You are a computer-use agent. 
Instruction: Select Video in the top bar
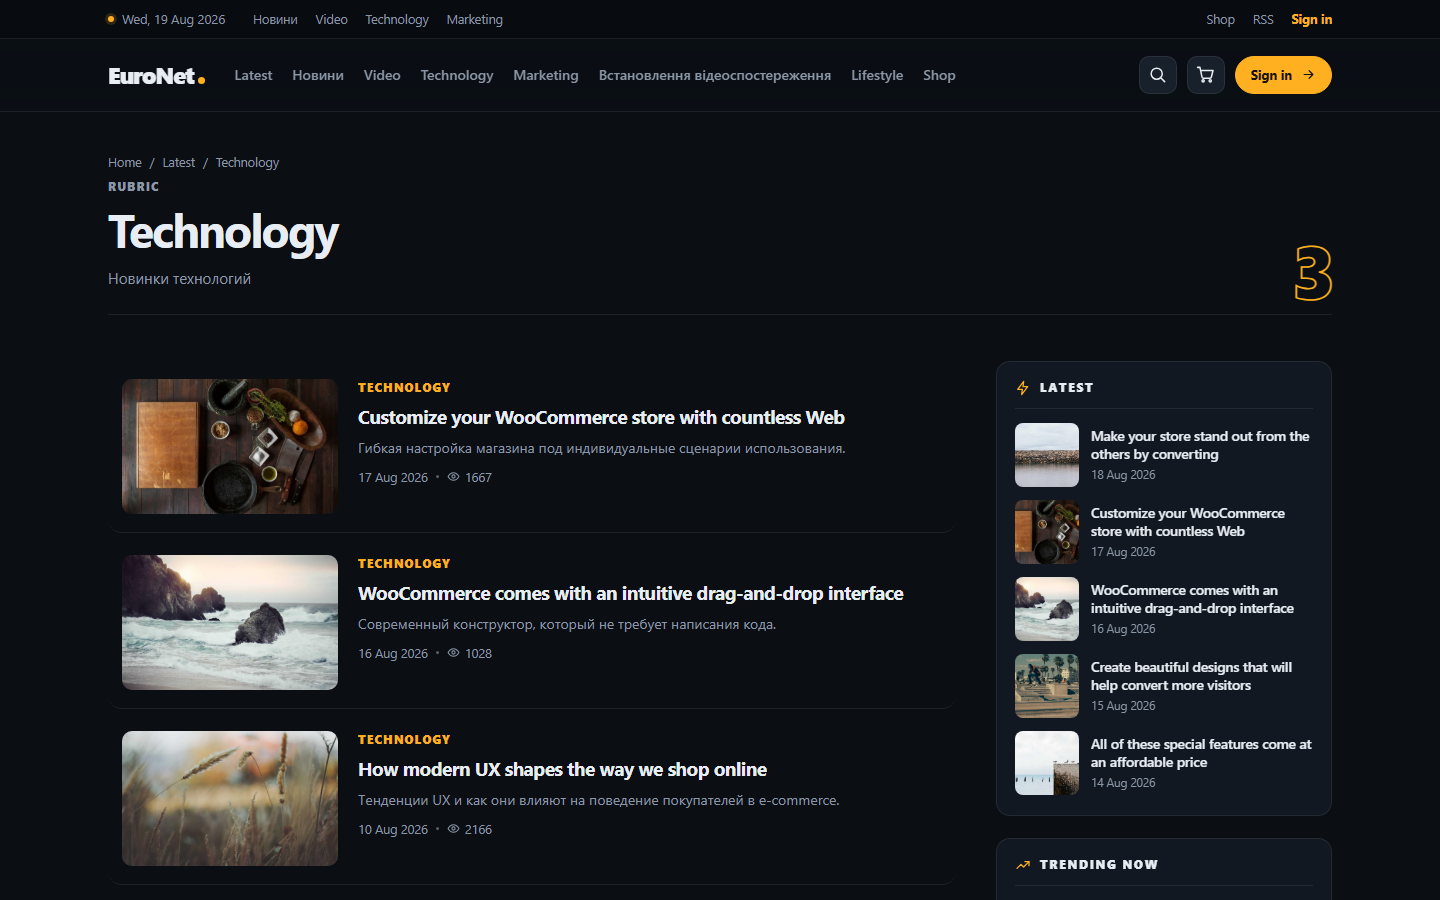(x=331, y=19)
